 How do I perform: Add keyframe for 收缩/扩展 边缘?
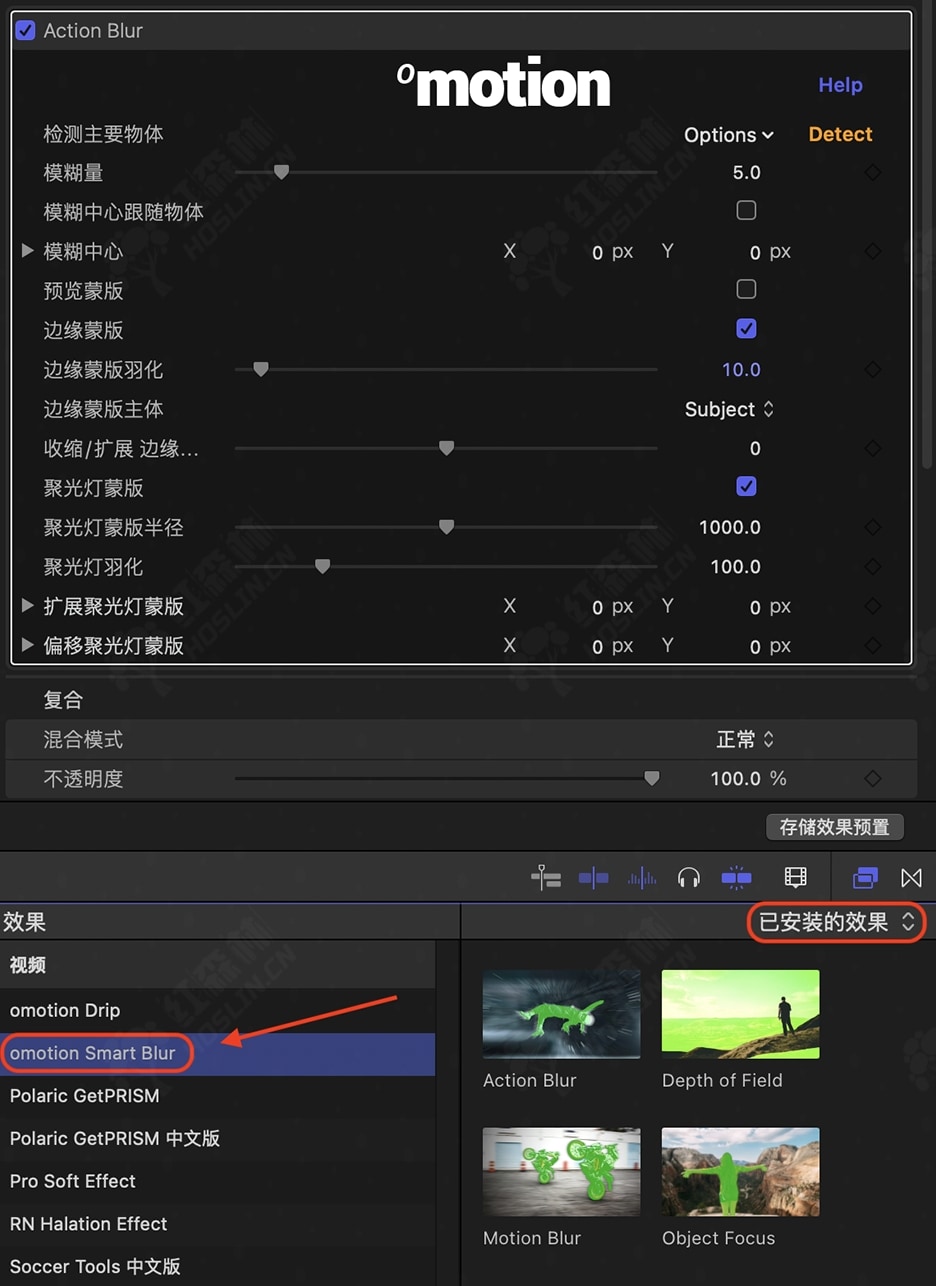(x=873, y=449)
